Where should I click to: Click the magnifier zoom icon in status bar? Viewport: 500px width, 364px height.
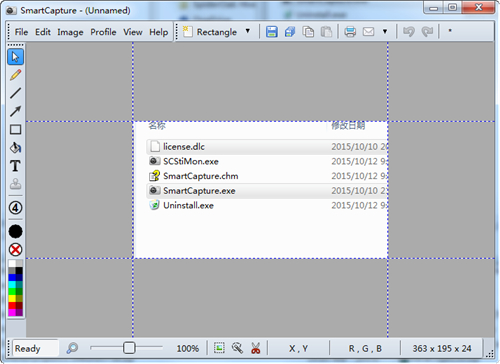[x=72, y=348]
